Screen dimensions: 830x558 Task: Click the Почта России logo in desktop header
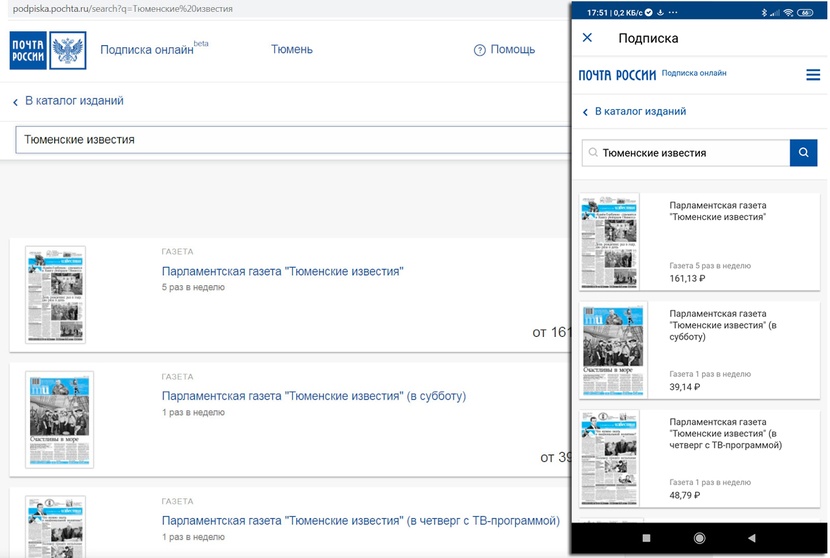click(x=28, y=50)
